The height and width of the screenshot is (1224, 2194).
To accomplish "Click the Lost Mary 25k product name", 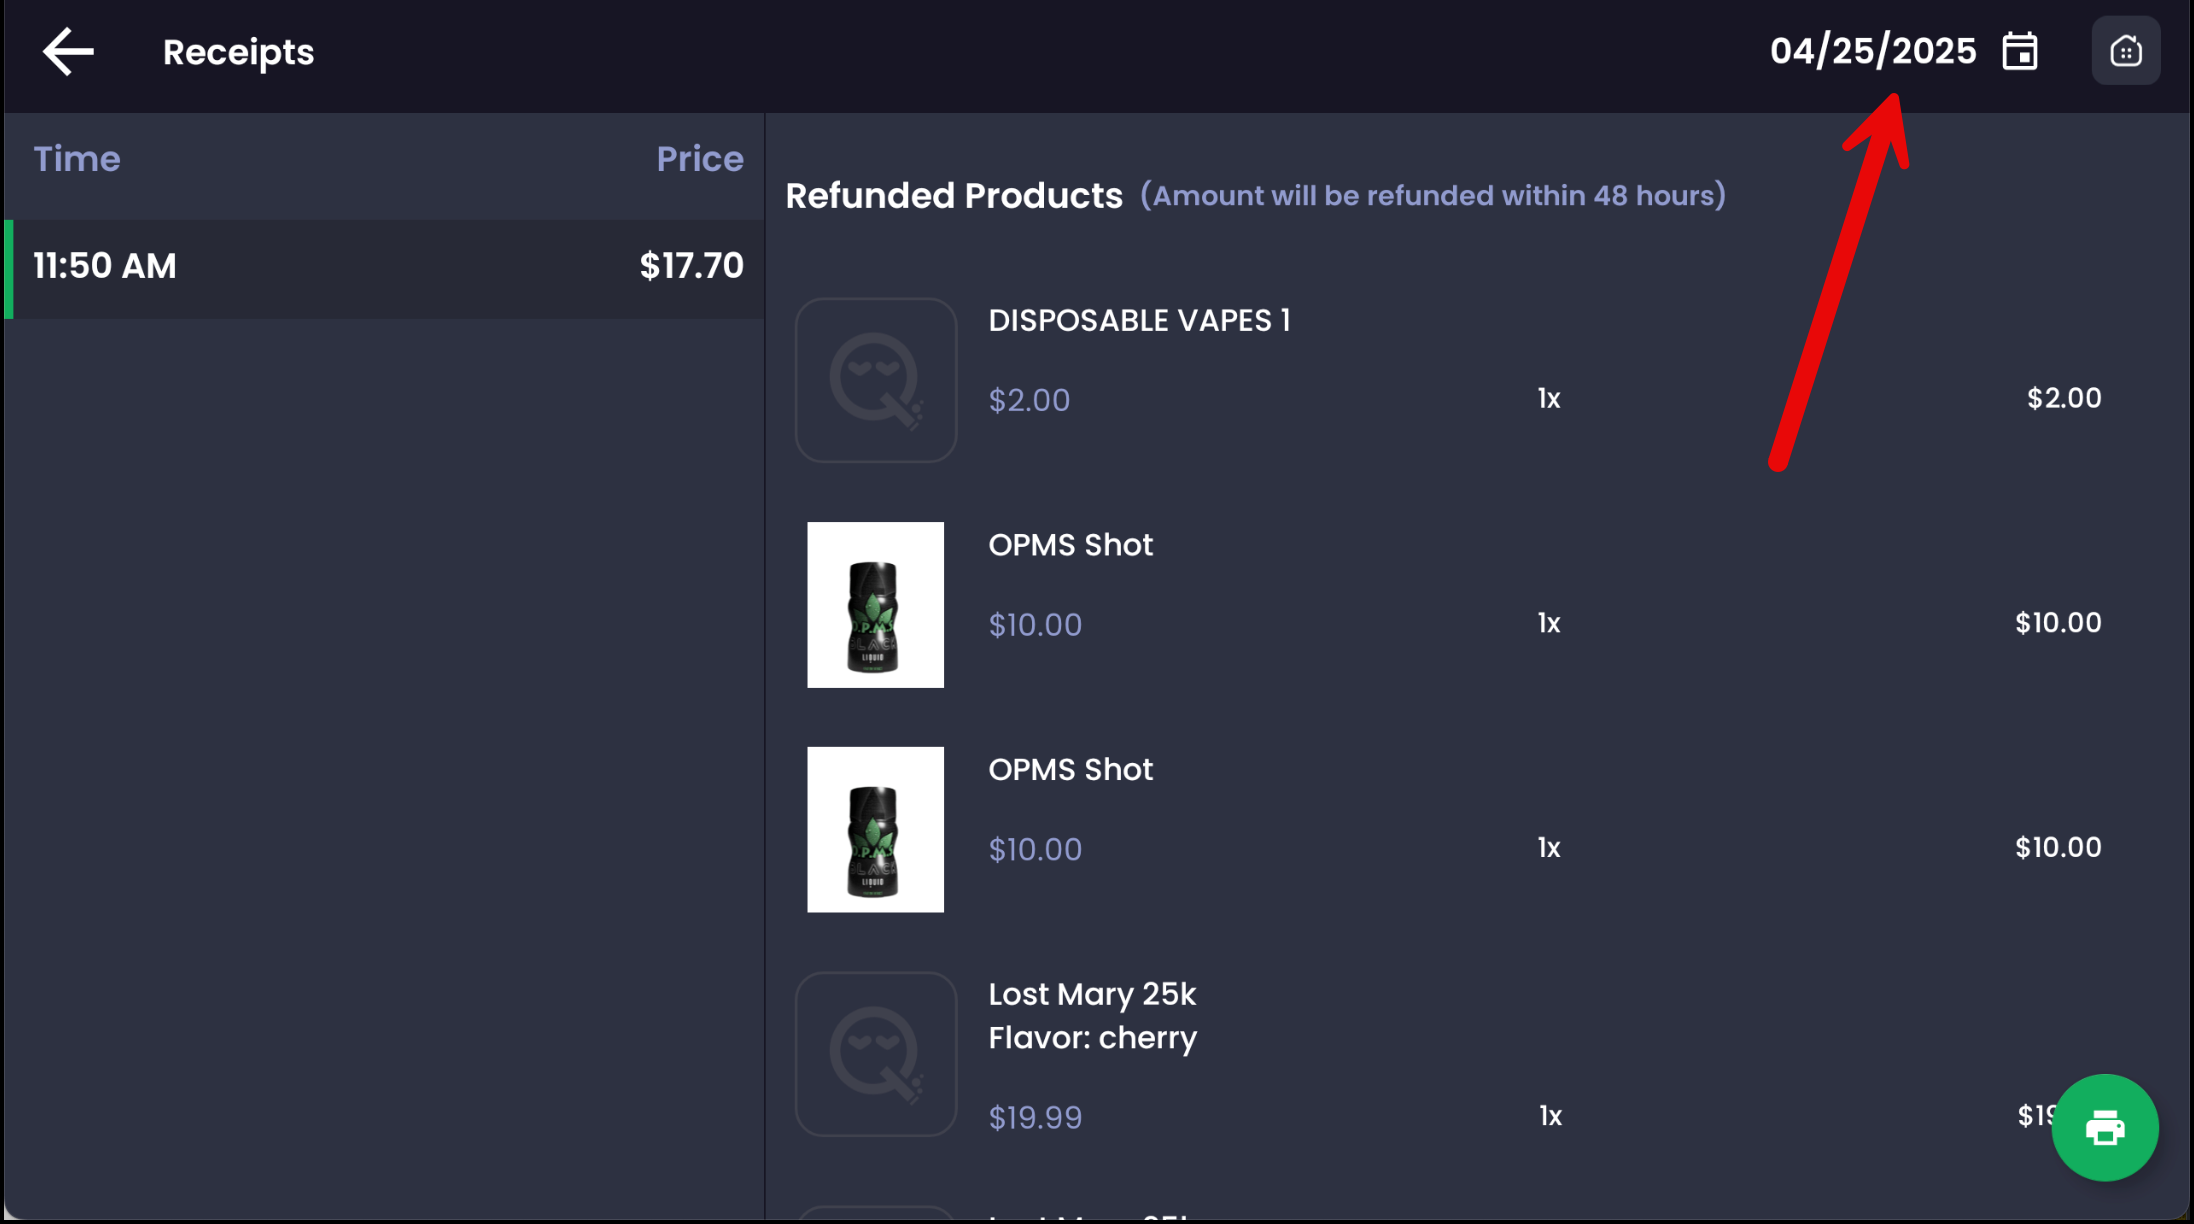I will click(1092, 995).
